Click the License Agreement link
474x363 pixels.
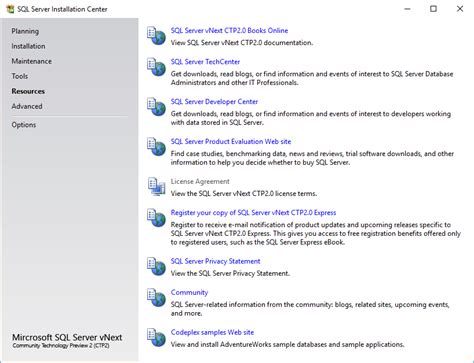200,181
